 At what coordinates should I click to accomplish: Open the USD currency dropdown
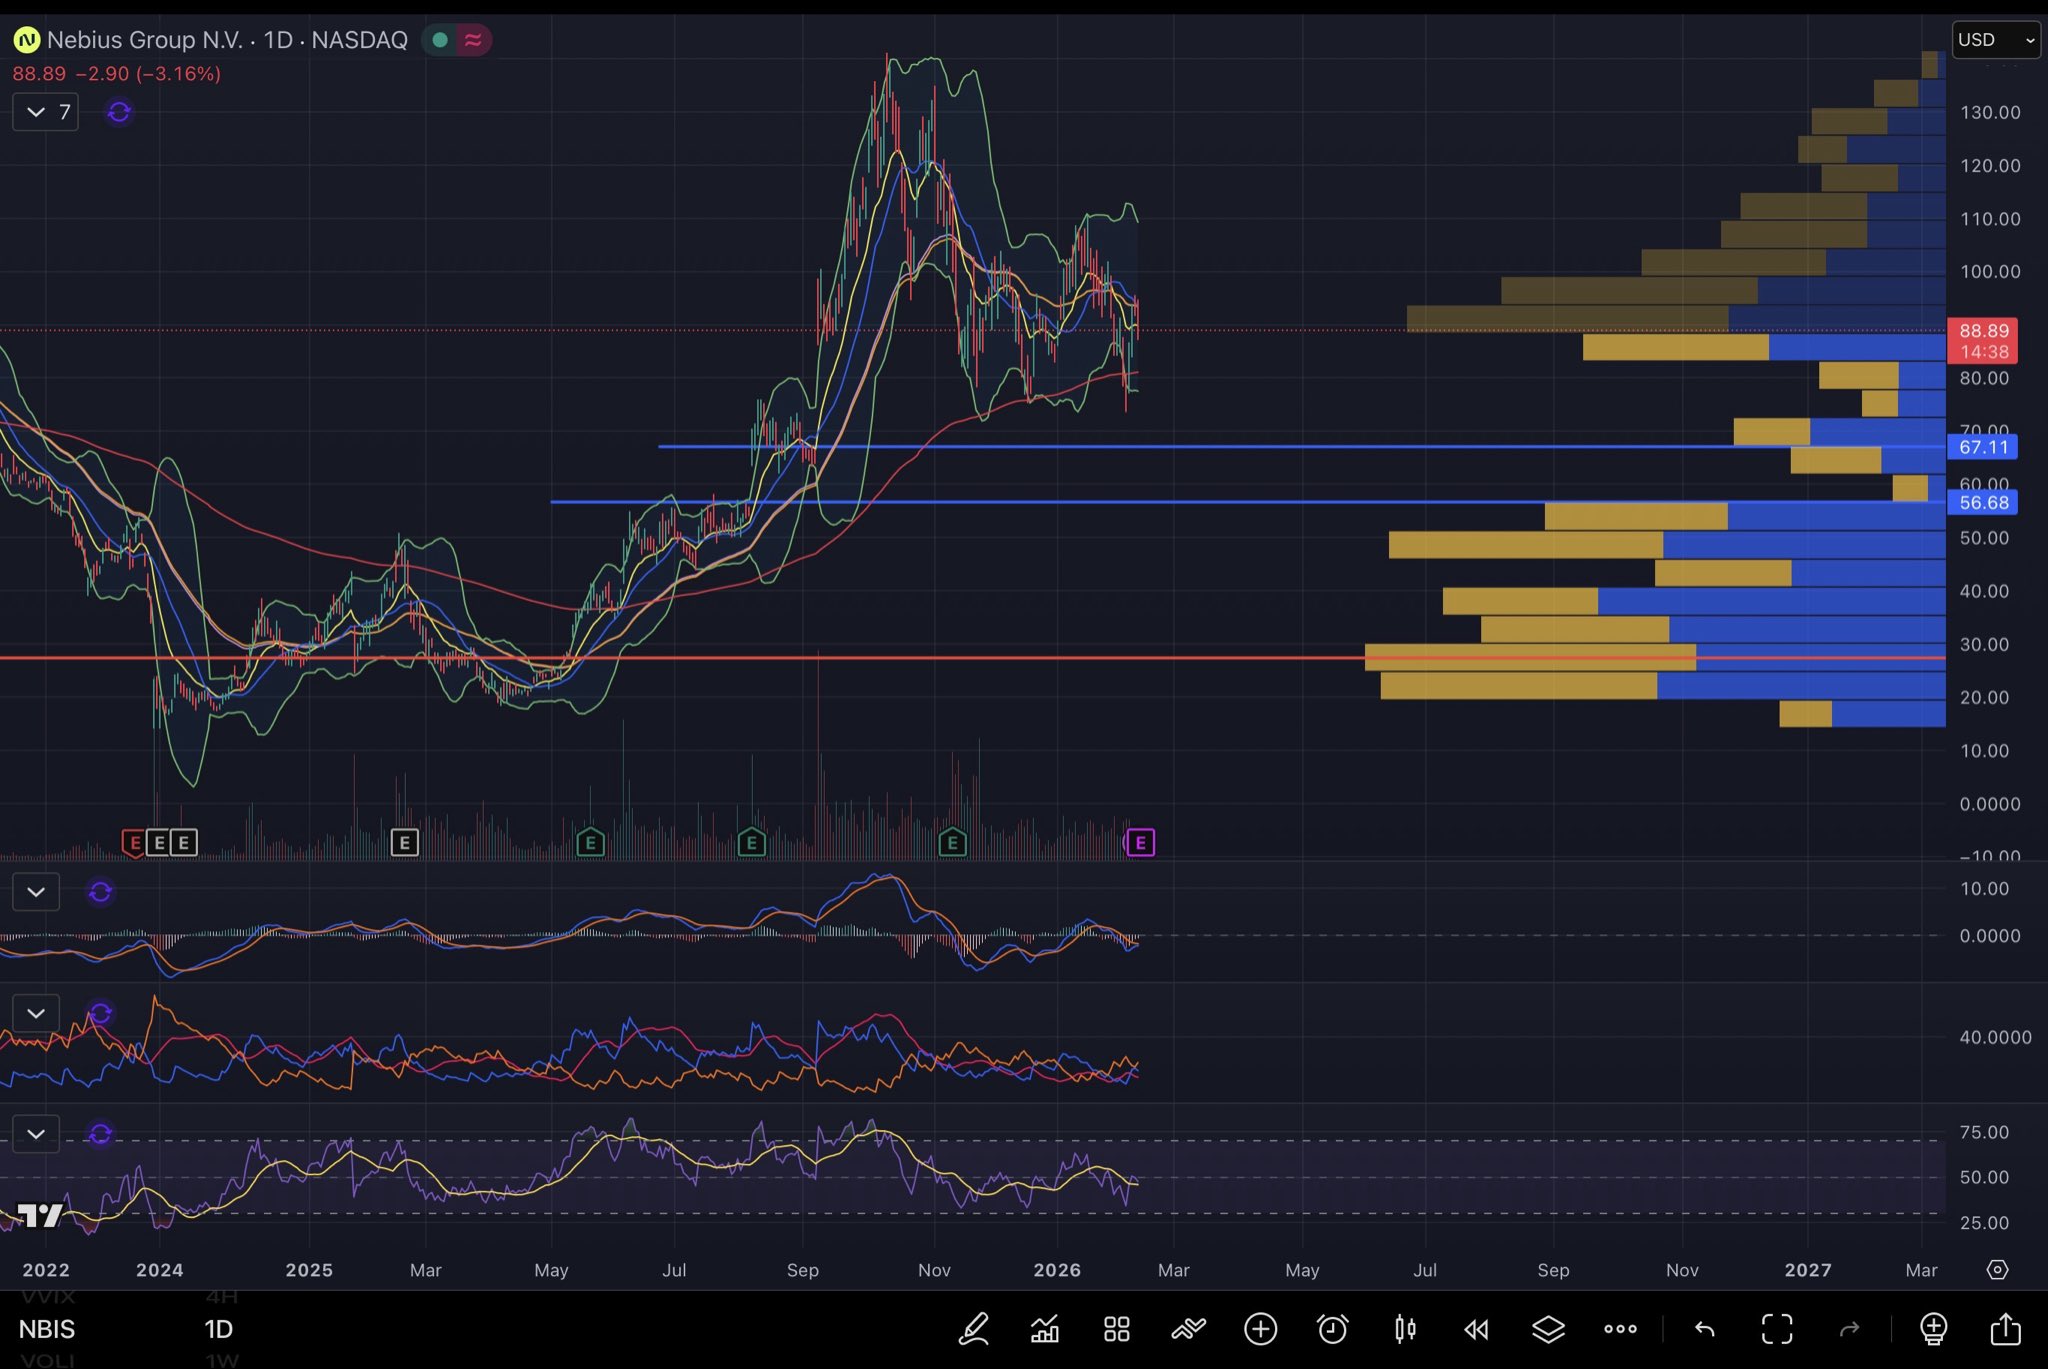point(1995,40)
